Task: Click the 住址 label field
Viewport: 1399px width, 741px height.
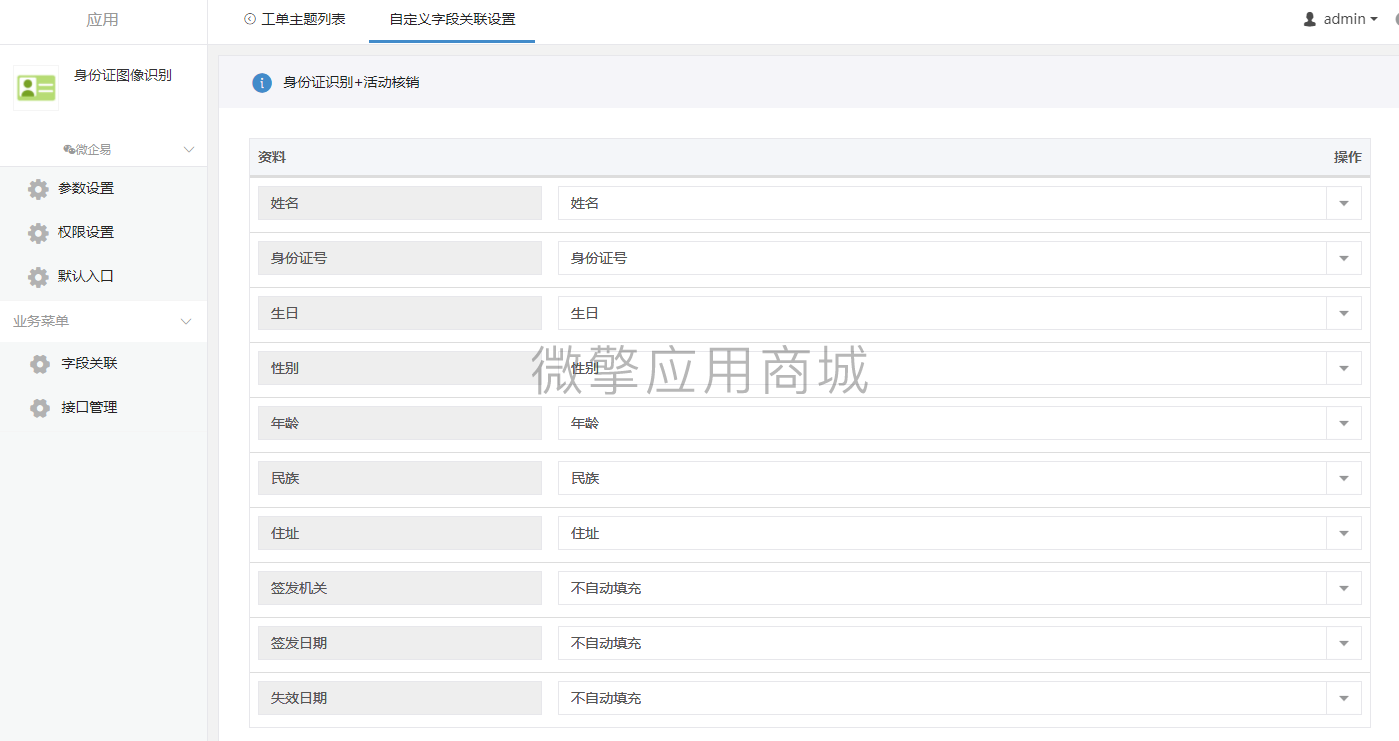Action: 400,533
